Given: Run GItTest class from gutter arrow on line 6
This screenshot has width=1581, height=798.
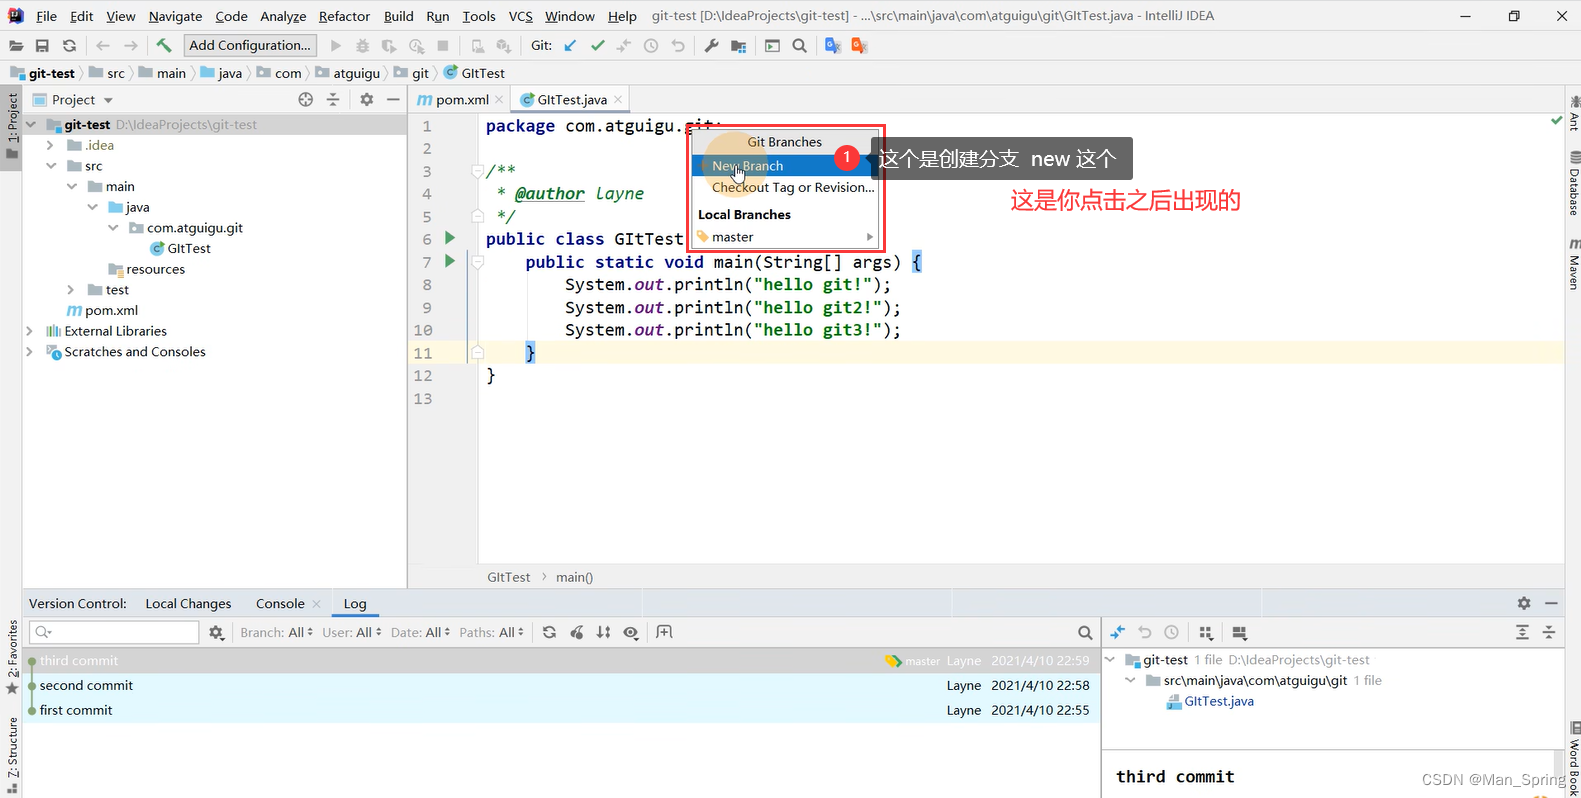Looking at the screenshot, I should tap(450, 238).
